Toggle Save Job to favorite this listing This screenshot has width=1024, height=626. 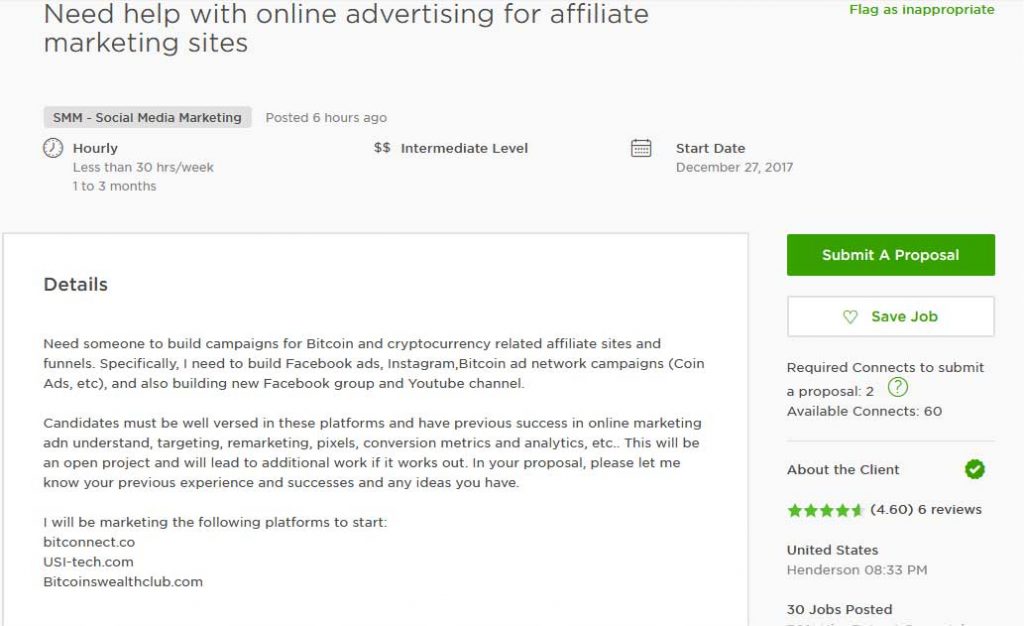tap(889, 316)
